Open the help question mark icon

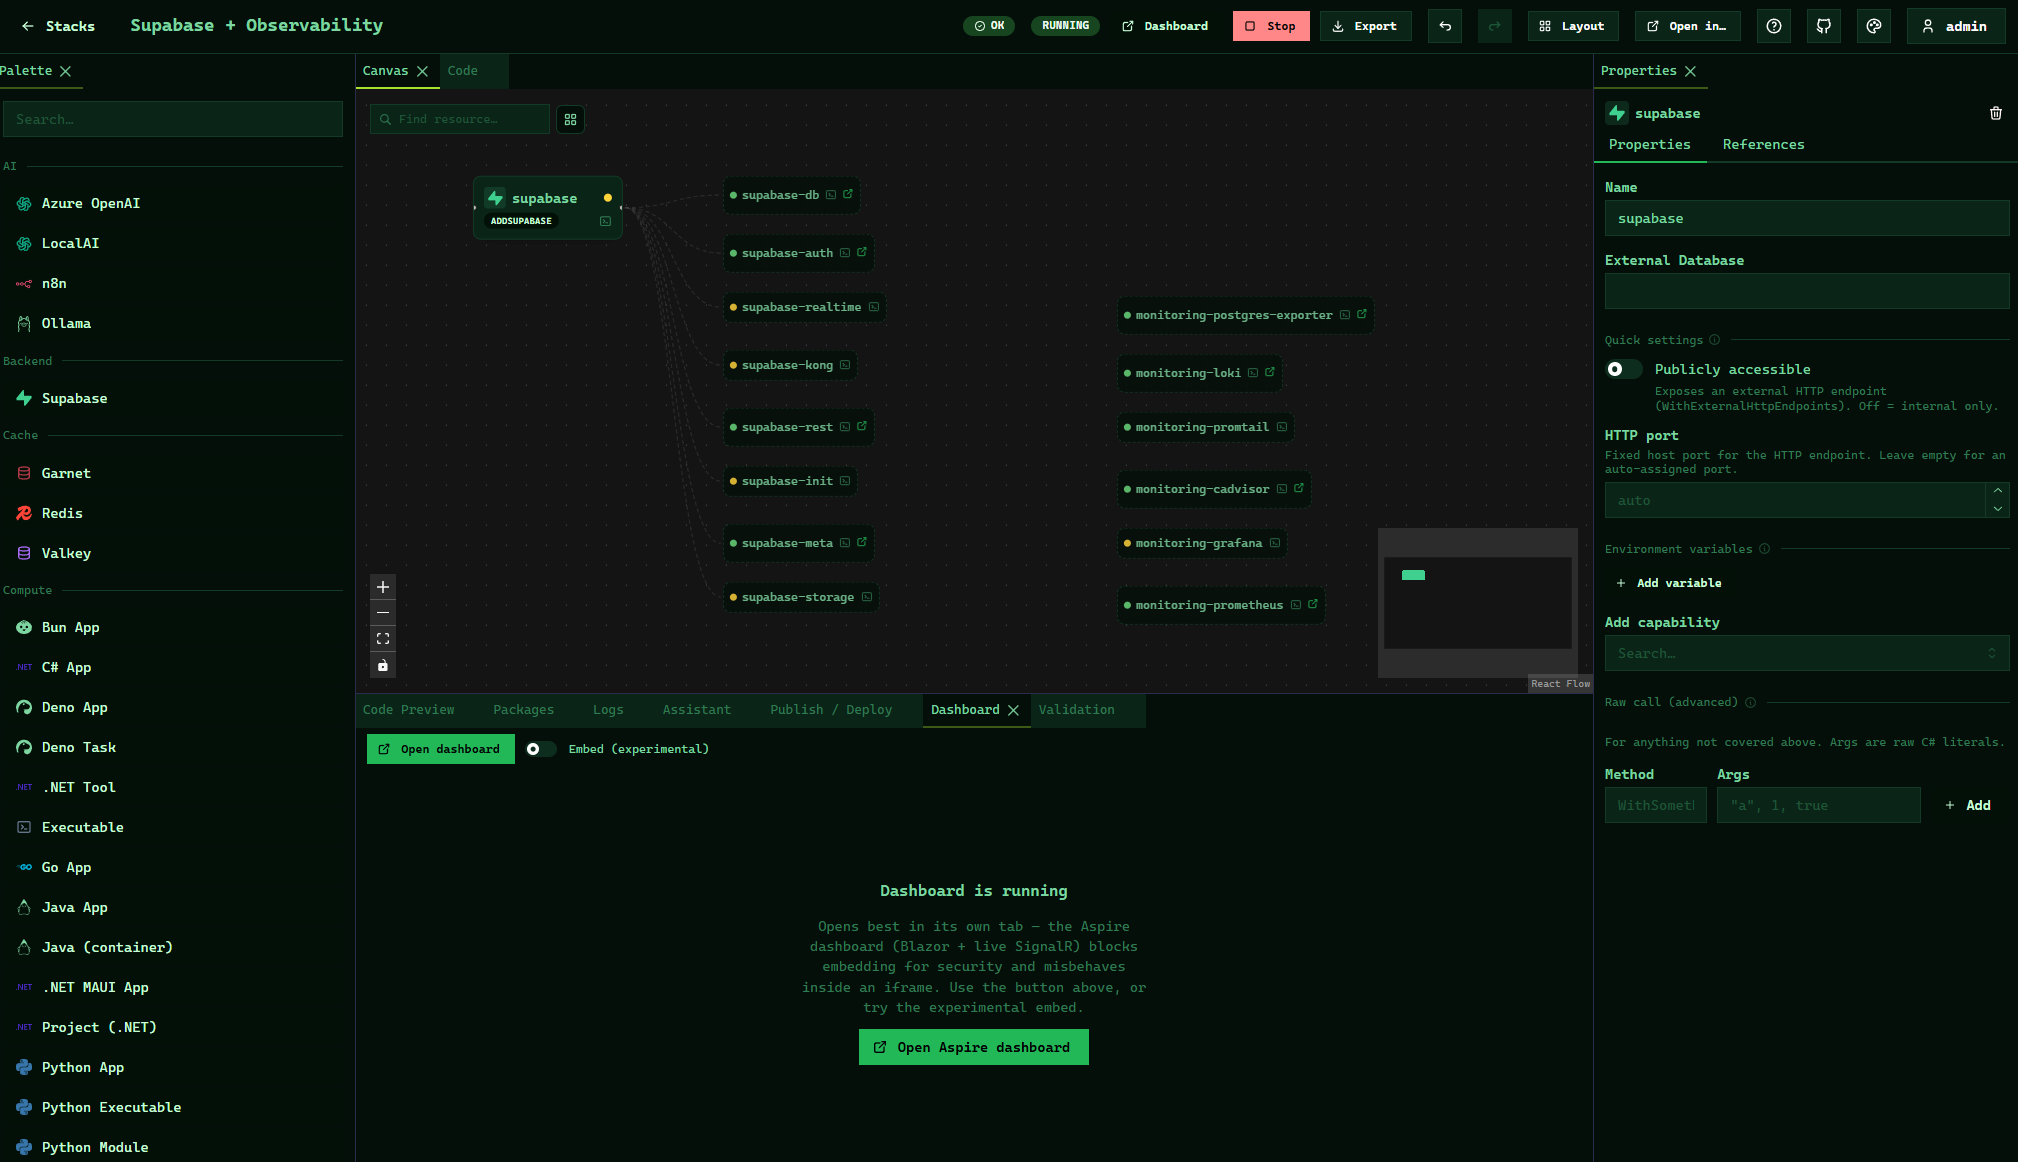(1774, 26)
